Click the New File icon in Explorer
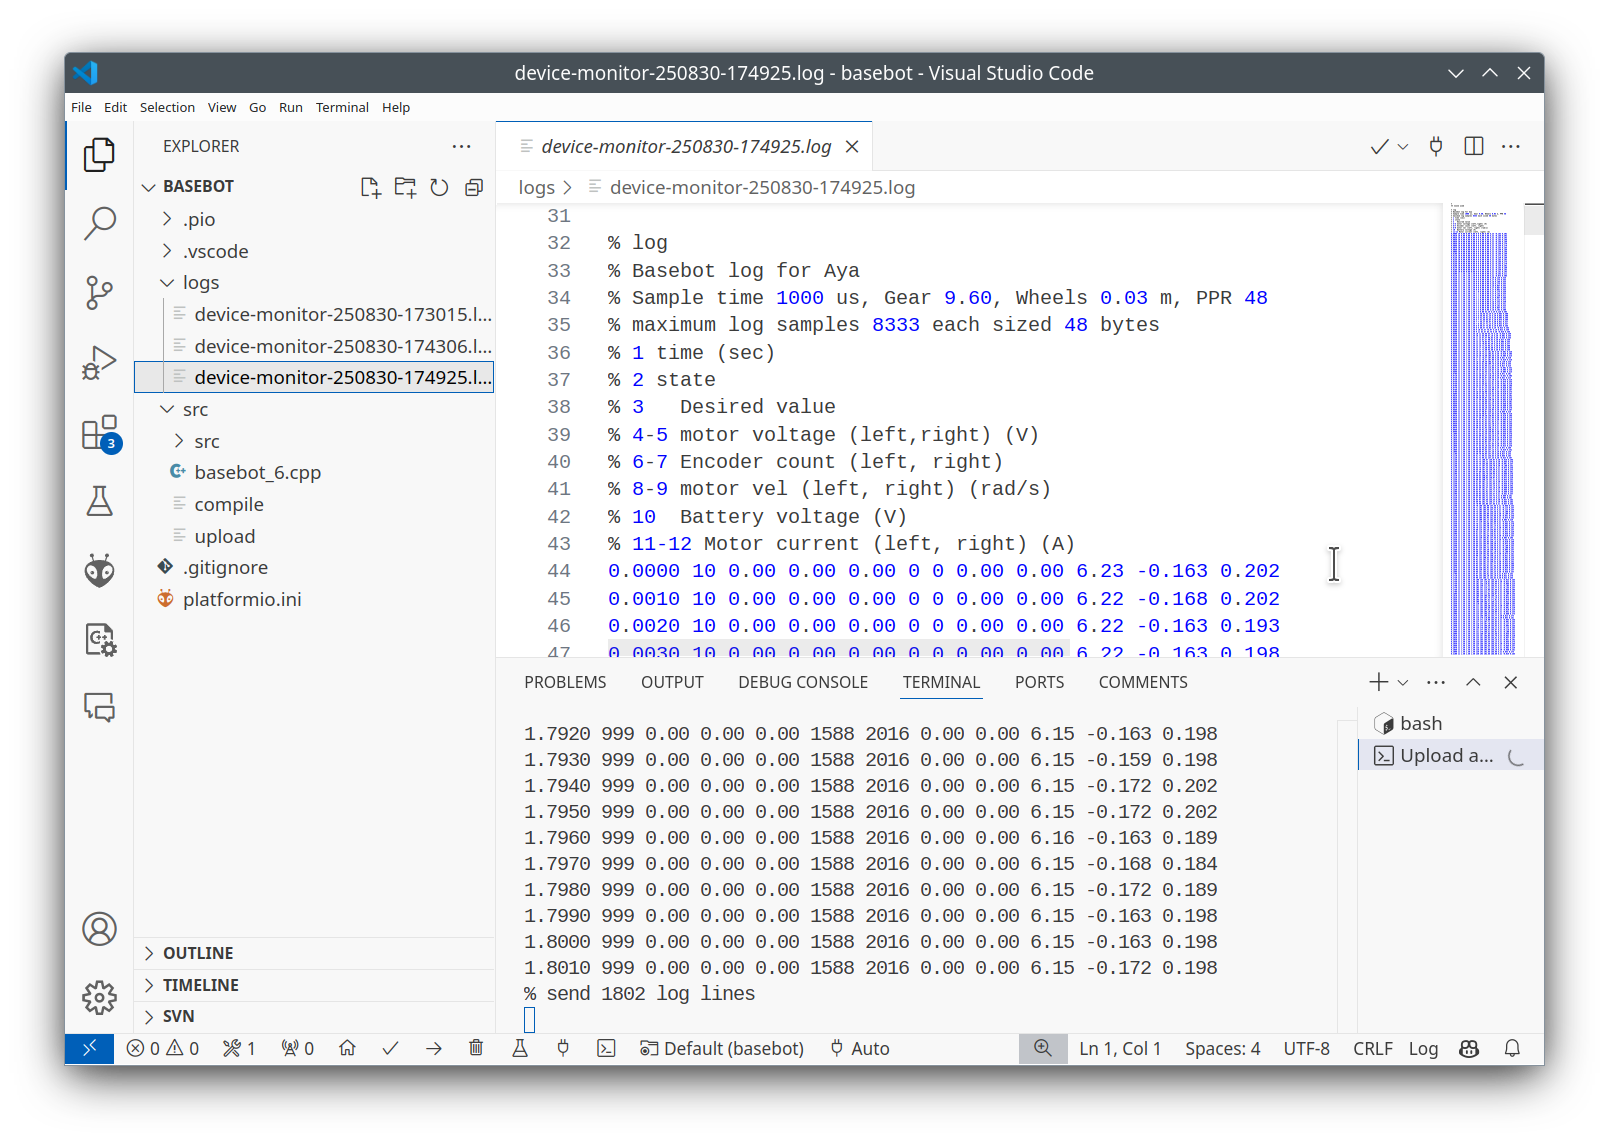This screenshot has height=1142, width=1609. click(370, 187)
